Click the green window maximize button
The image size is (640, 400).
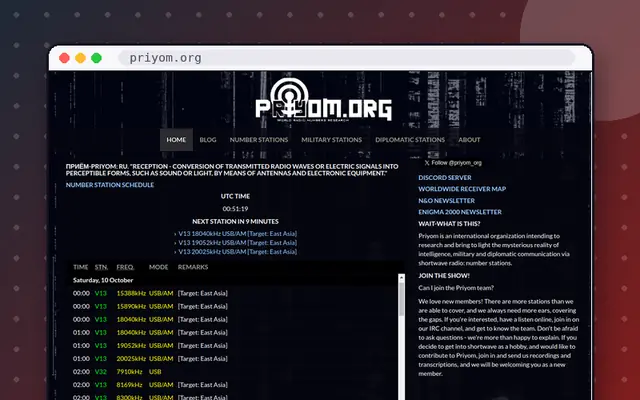[x=96, y=58]
